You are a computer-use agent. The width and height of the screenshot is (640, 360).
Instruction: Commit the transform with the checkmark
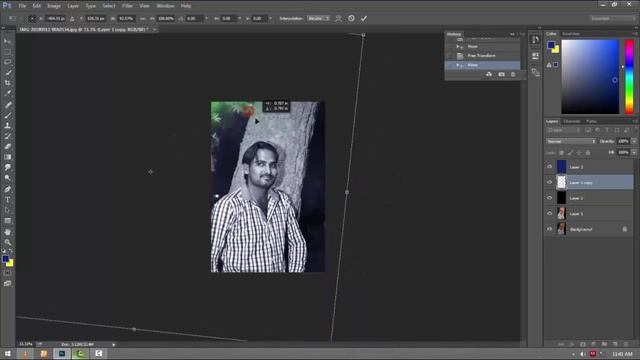(x=364, y=18)
